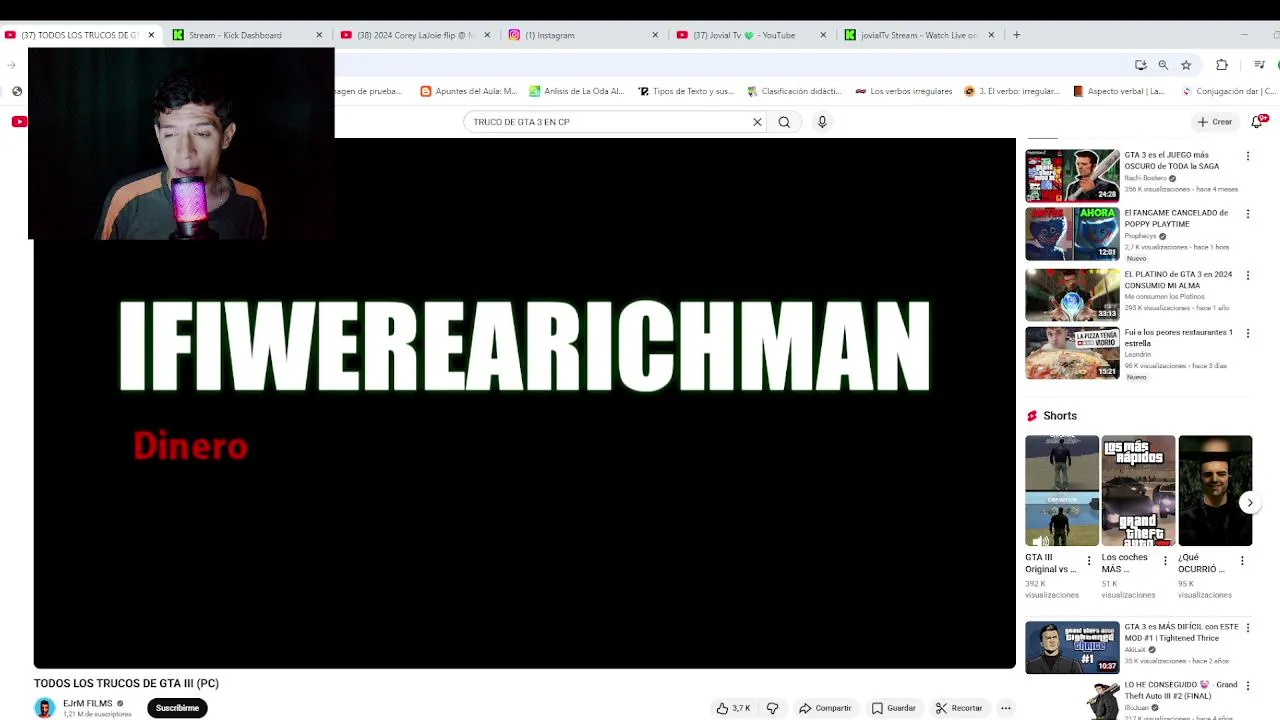Click the Bachi Bostero channel name
1280x720 pixels.
click(1146, 178)
